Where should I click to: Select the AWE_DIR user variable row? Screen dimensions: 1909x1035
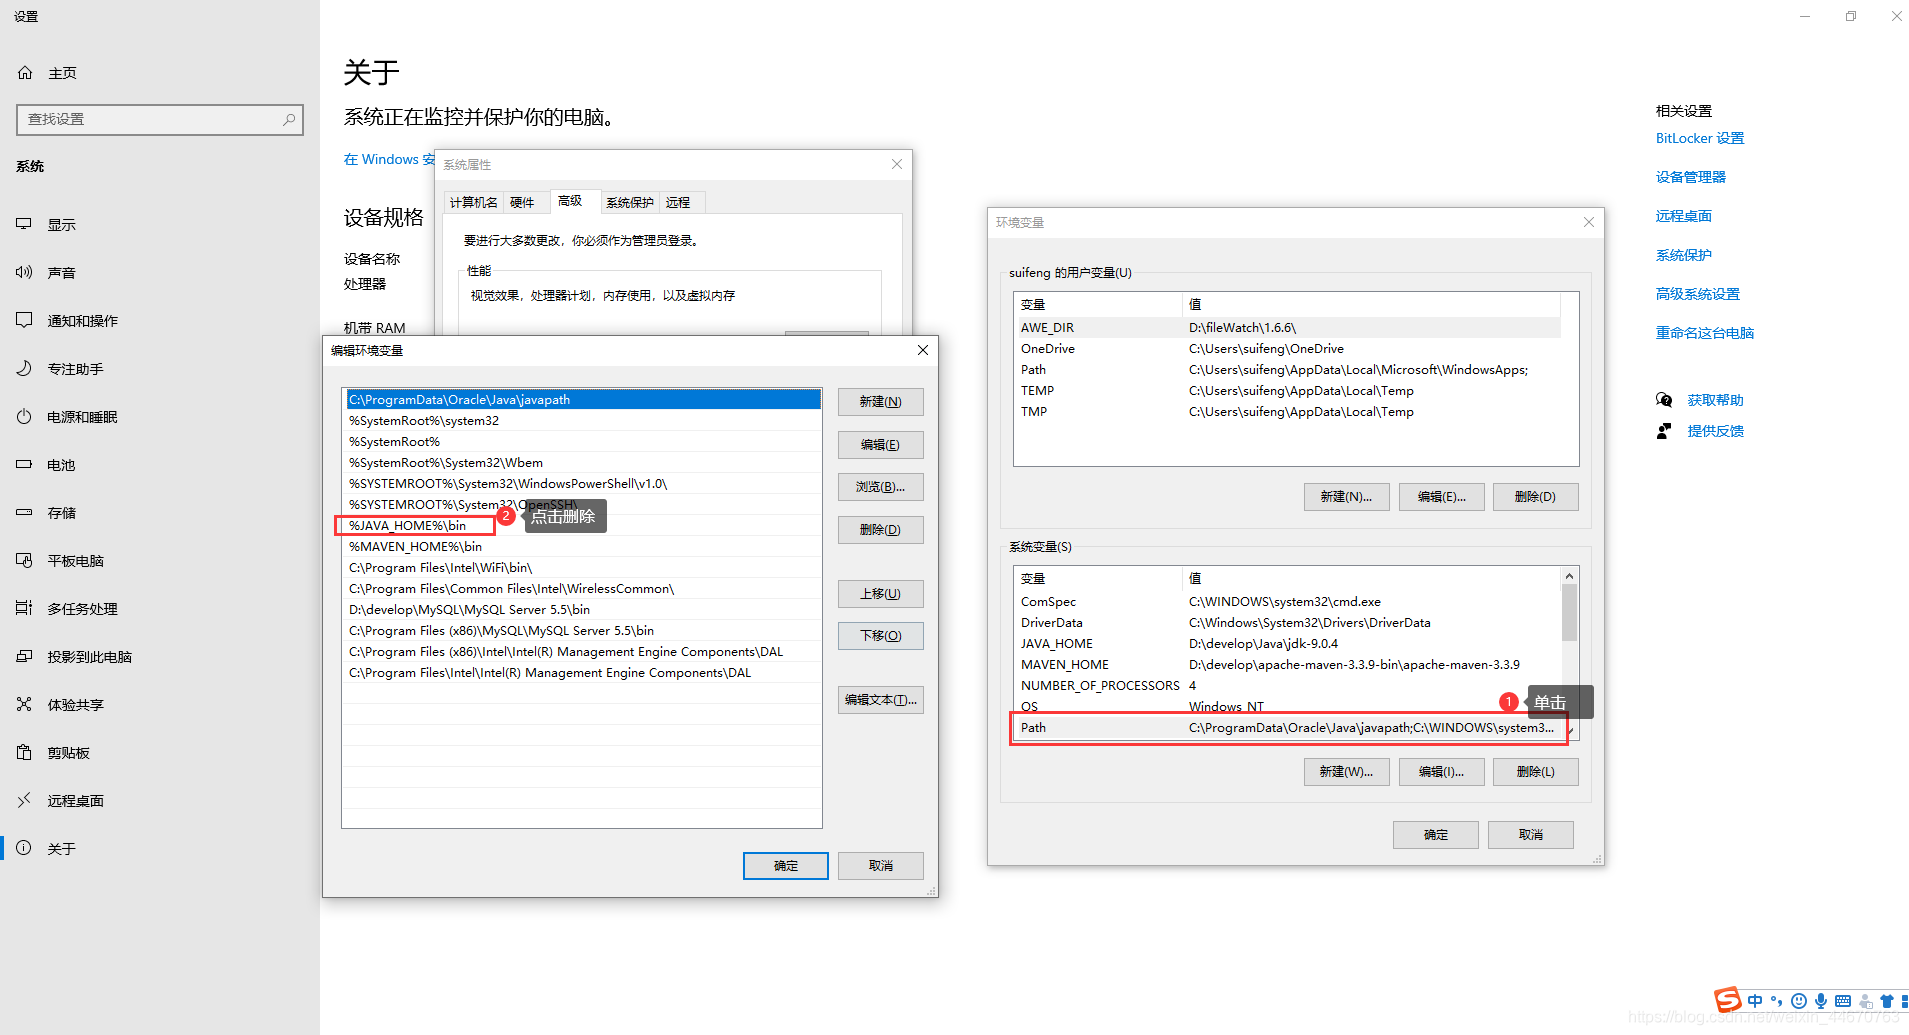(x=1288, y=328)
